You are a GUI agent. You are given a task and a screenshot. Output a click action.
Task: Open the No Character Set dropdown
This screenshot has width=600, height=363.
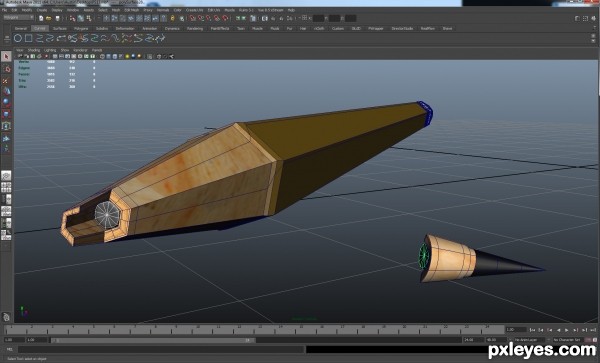click(x=568, y=340)
